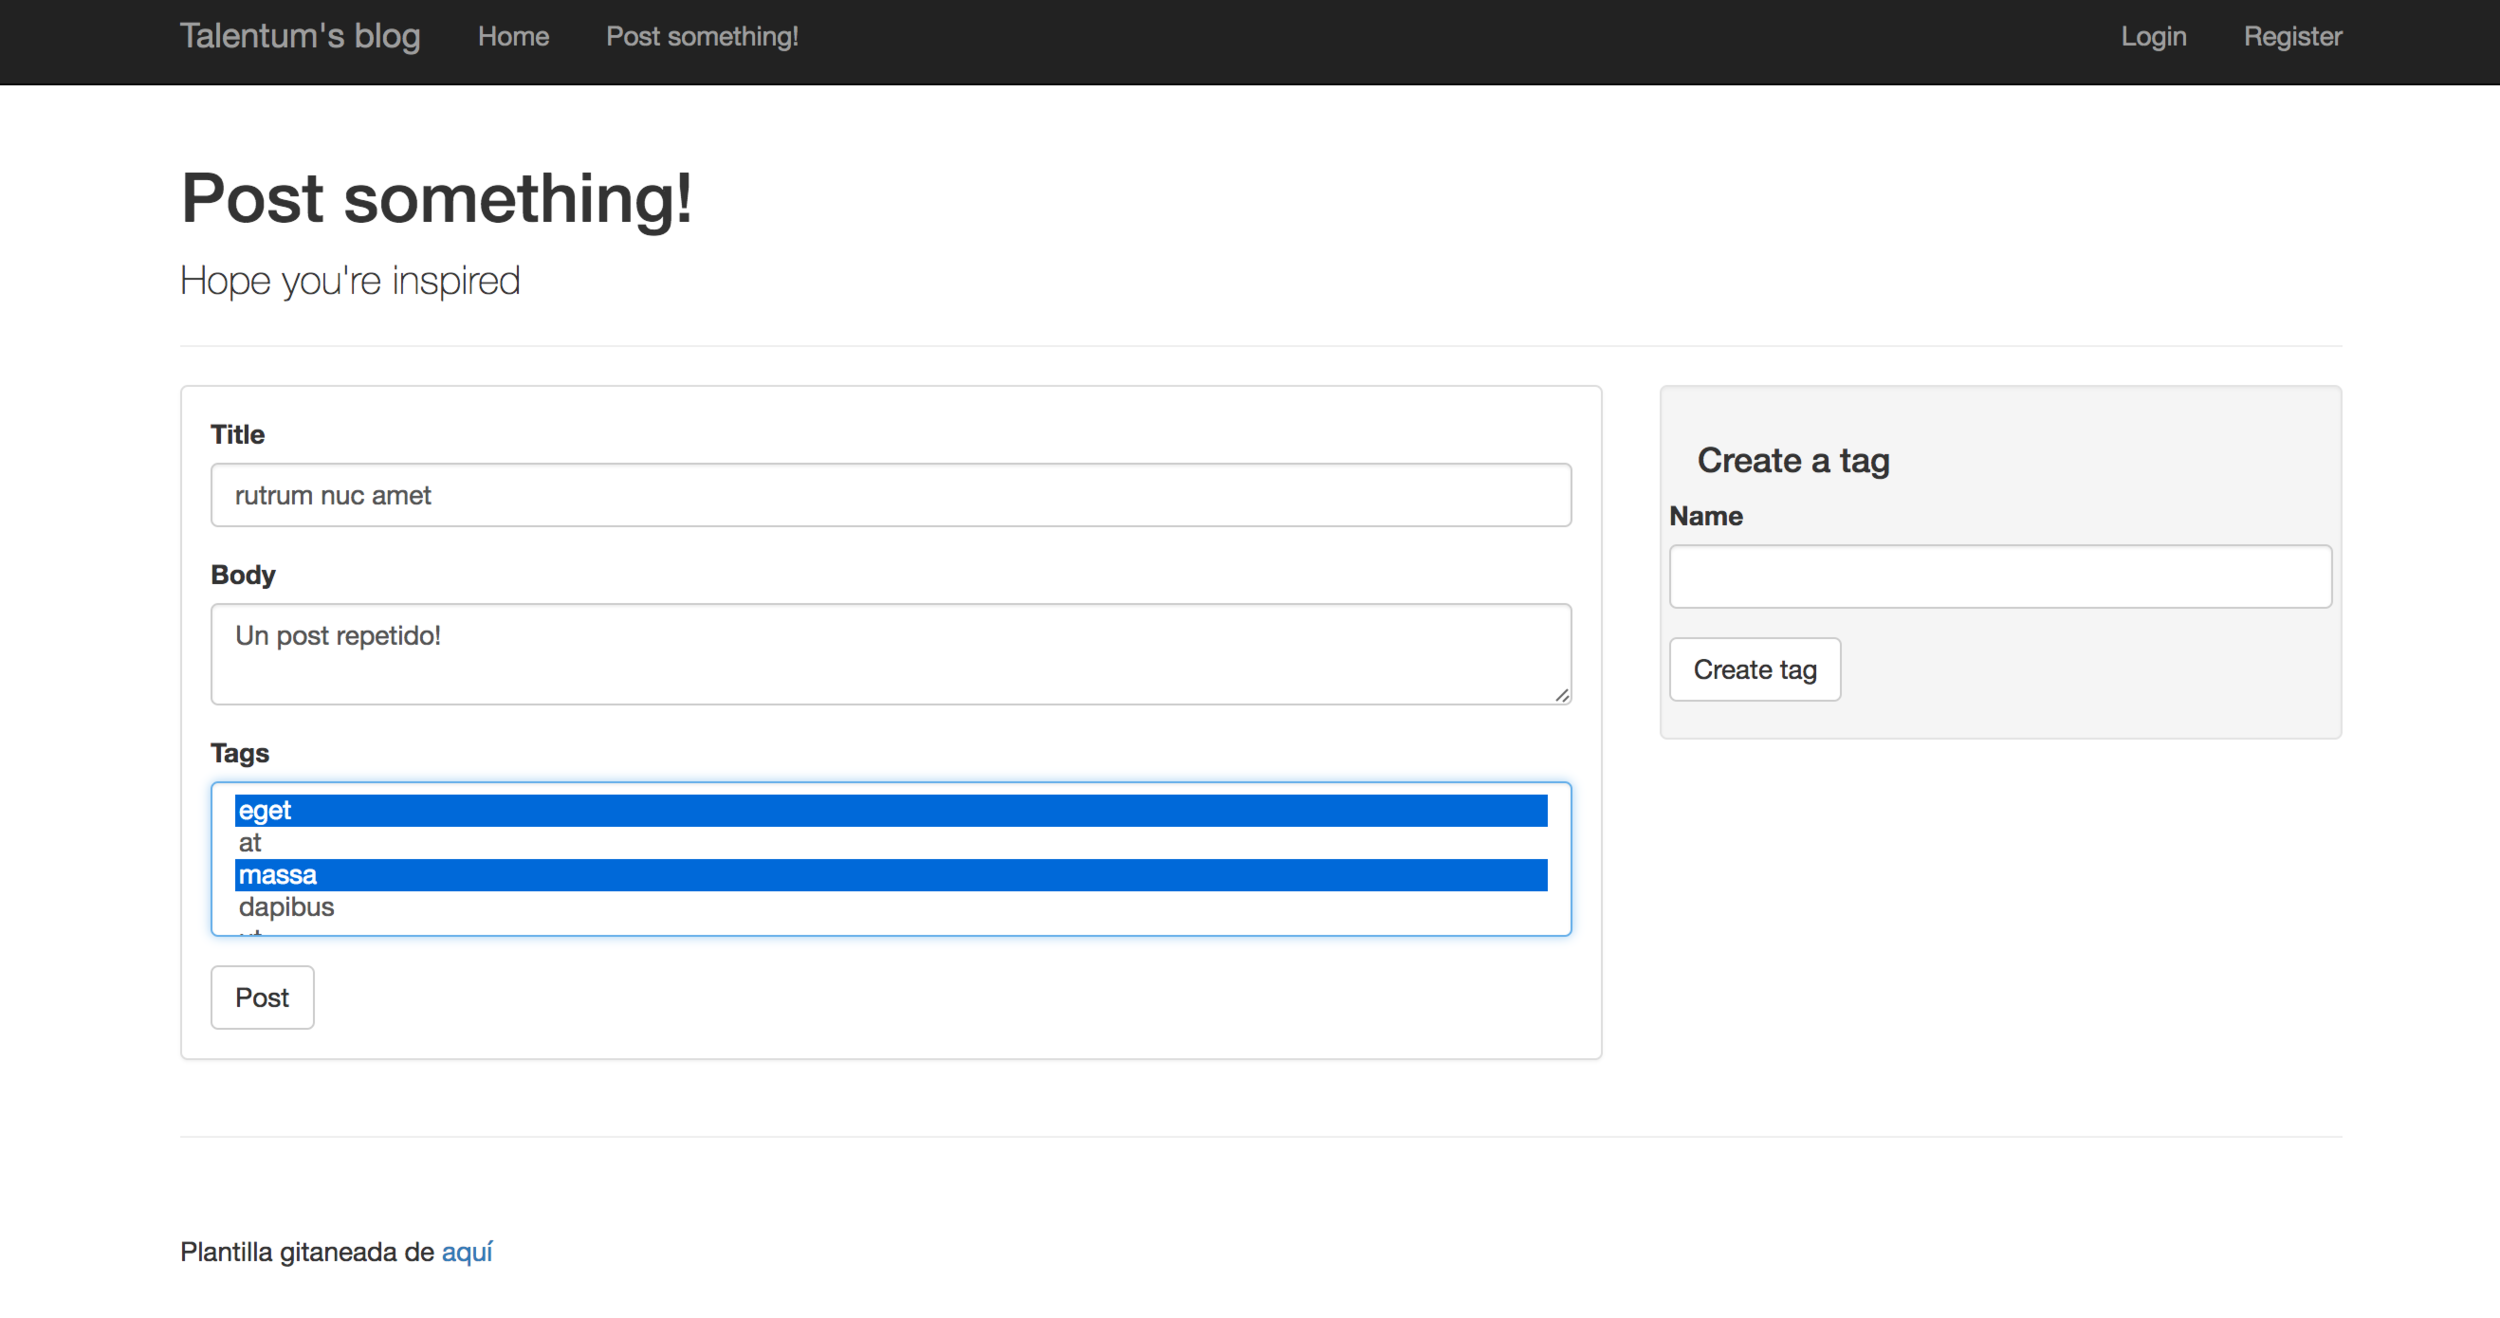Click the tag Name label
2500x1318 pixels.
tap(1706, 516)
